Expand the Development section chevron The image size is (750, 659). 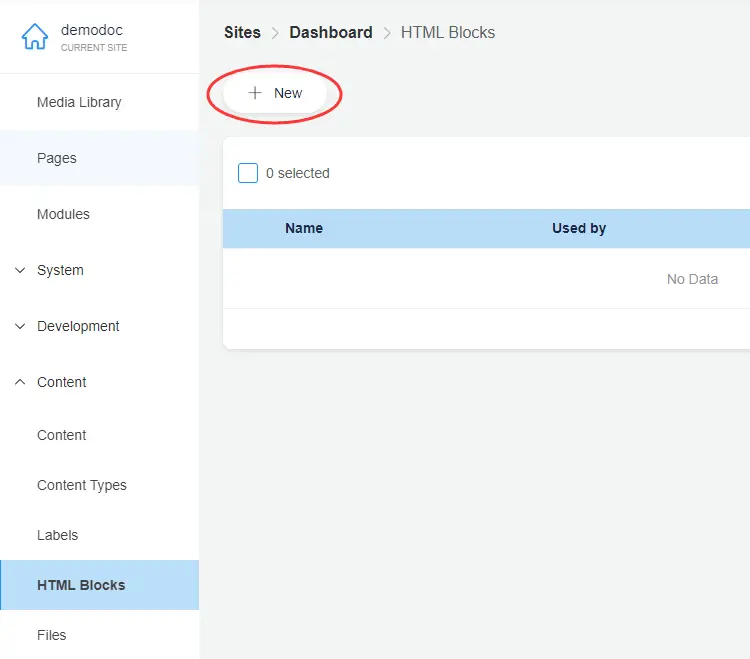[x=20, y=326]
